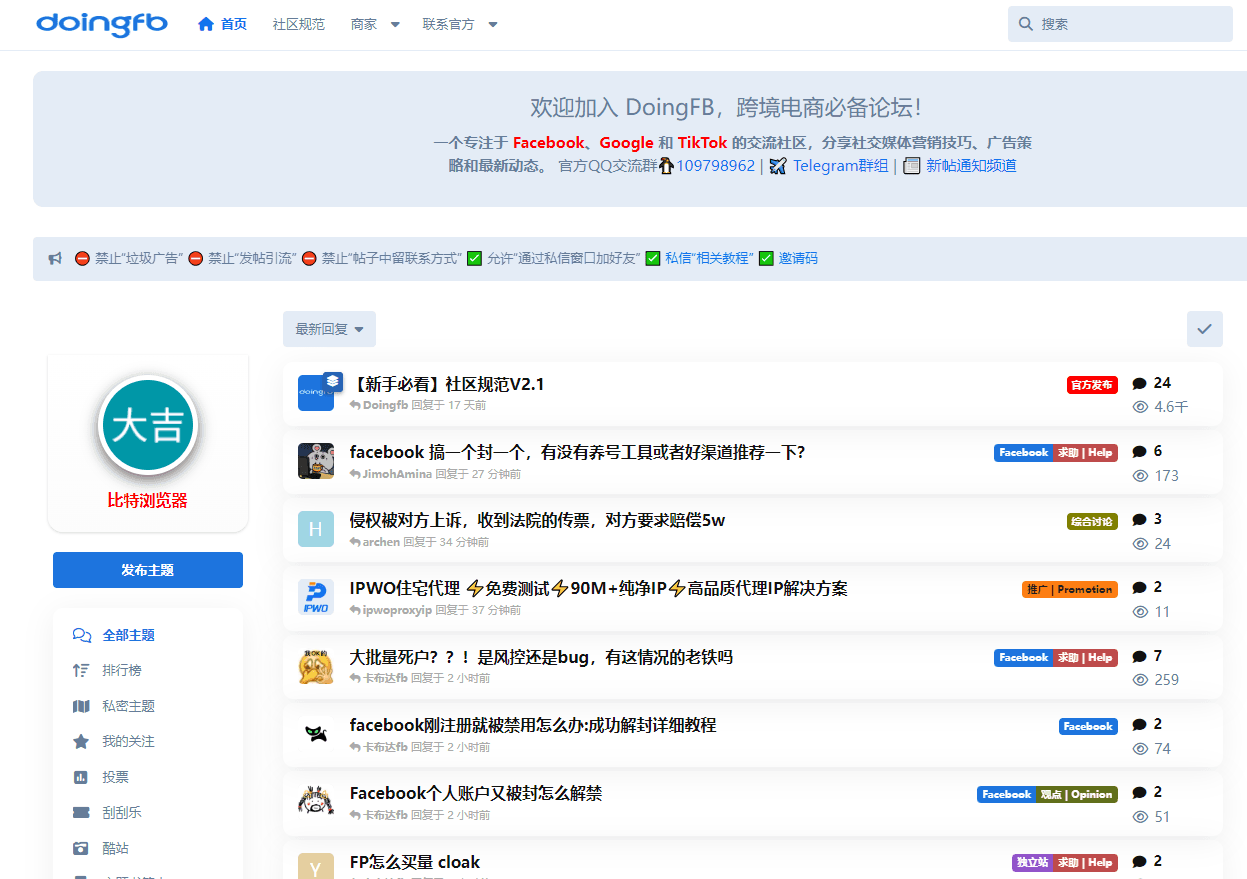The height and width of the screenshot is (879, 1247).
Task: Mark all as read checkmark button
Action: [1204, 329]
